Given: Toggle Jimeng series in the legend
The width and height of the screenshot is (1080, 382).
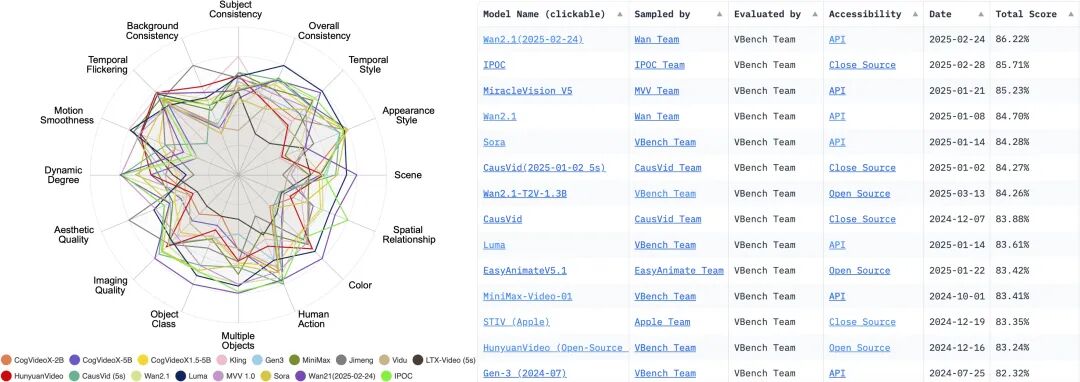Looking at the screenshot, I should pyautogui.click(x=355, y=360).
